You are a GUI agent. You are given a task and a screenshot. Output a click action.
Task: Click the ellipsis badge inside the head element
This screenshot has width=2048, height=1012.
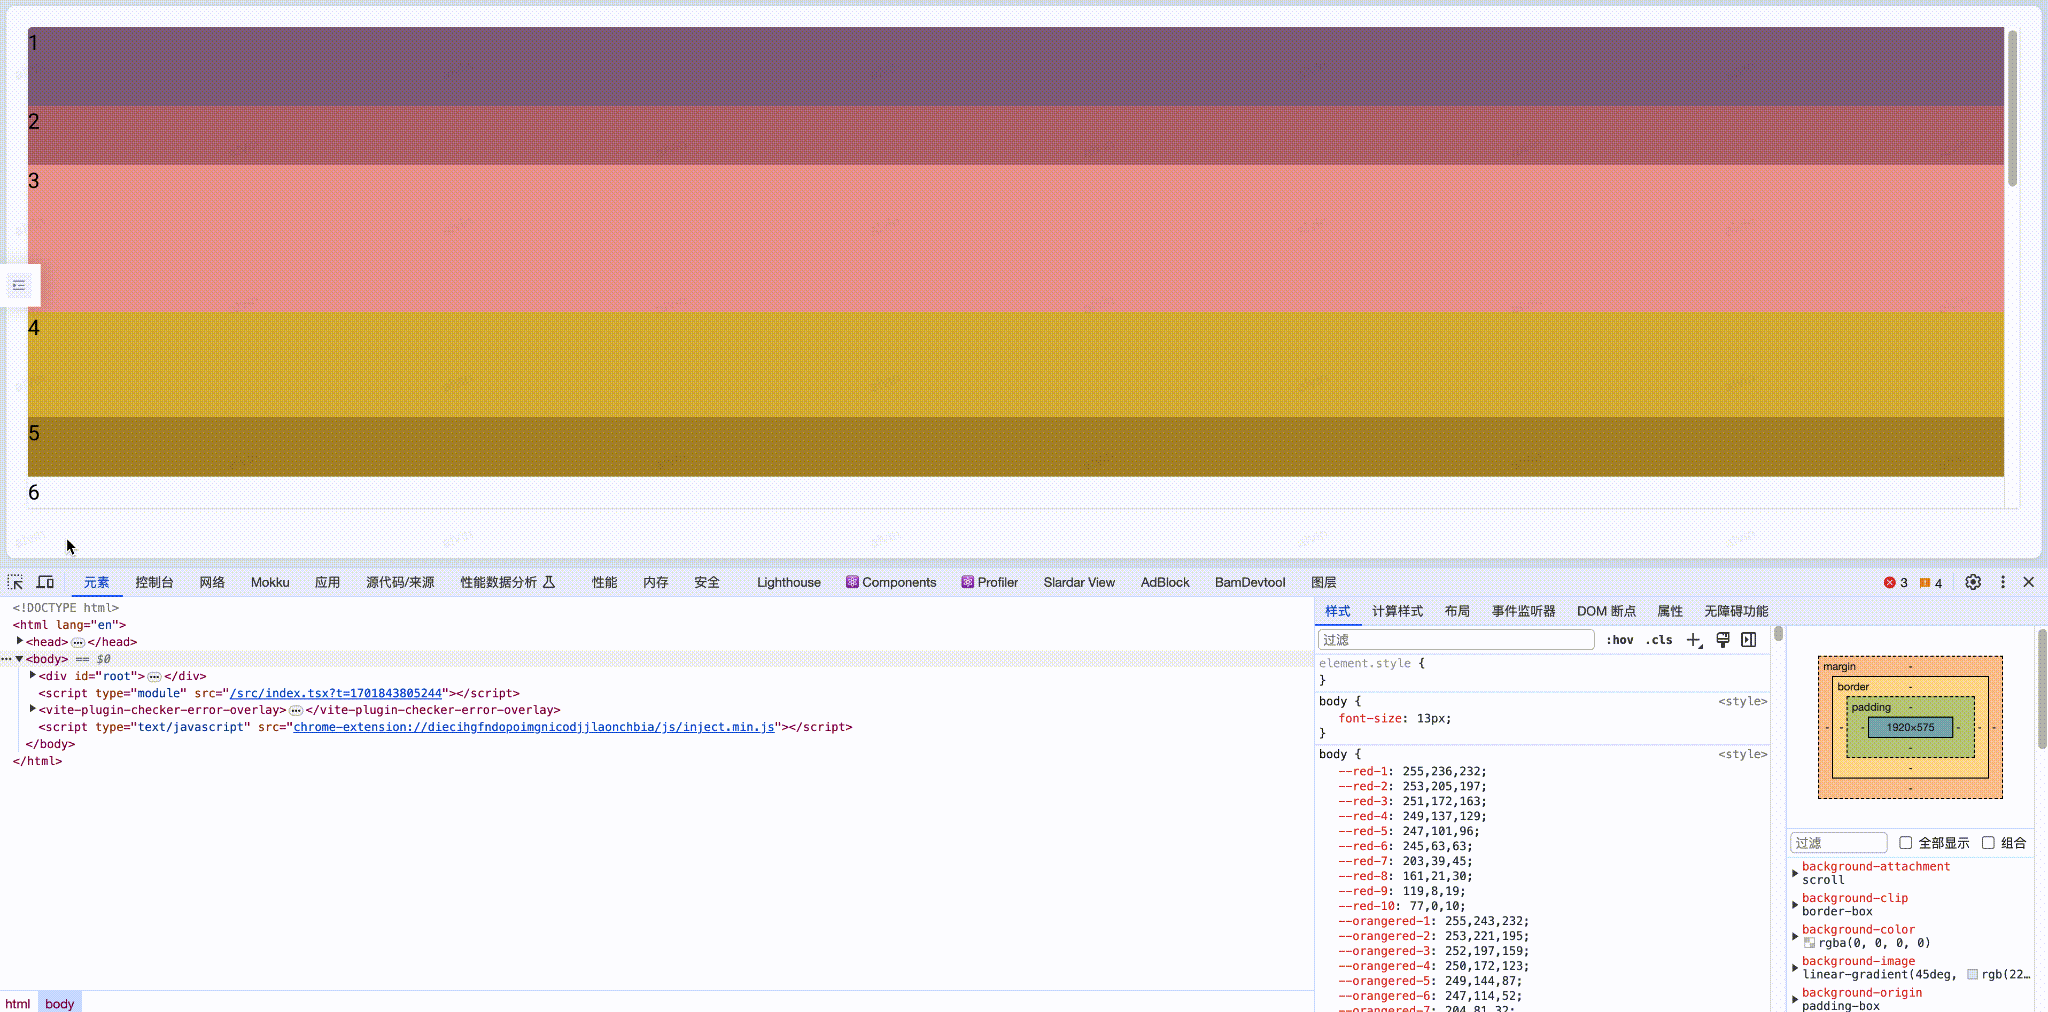point(78,642)
